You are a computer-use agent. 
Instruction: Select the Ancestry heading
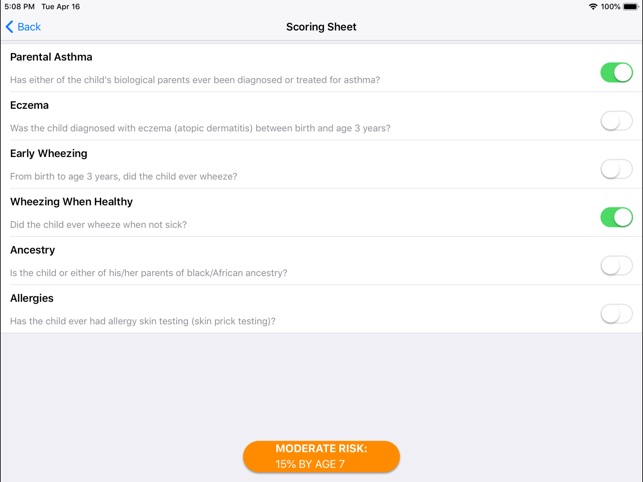point(32,250)
